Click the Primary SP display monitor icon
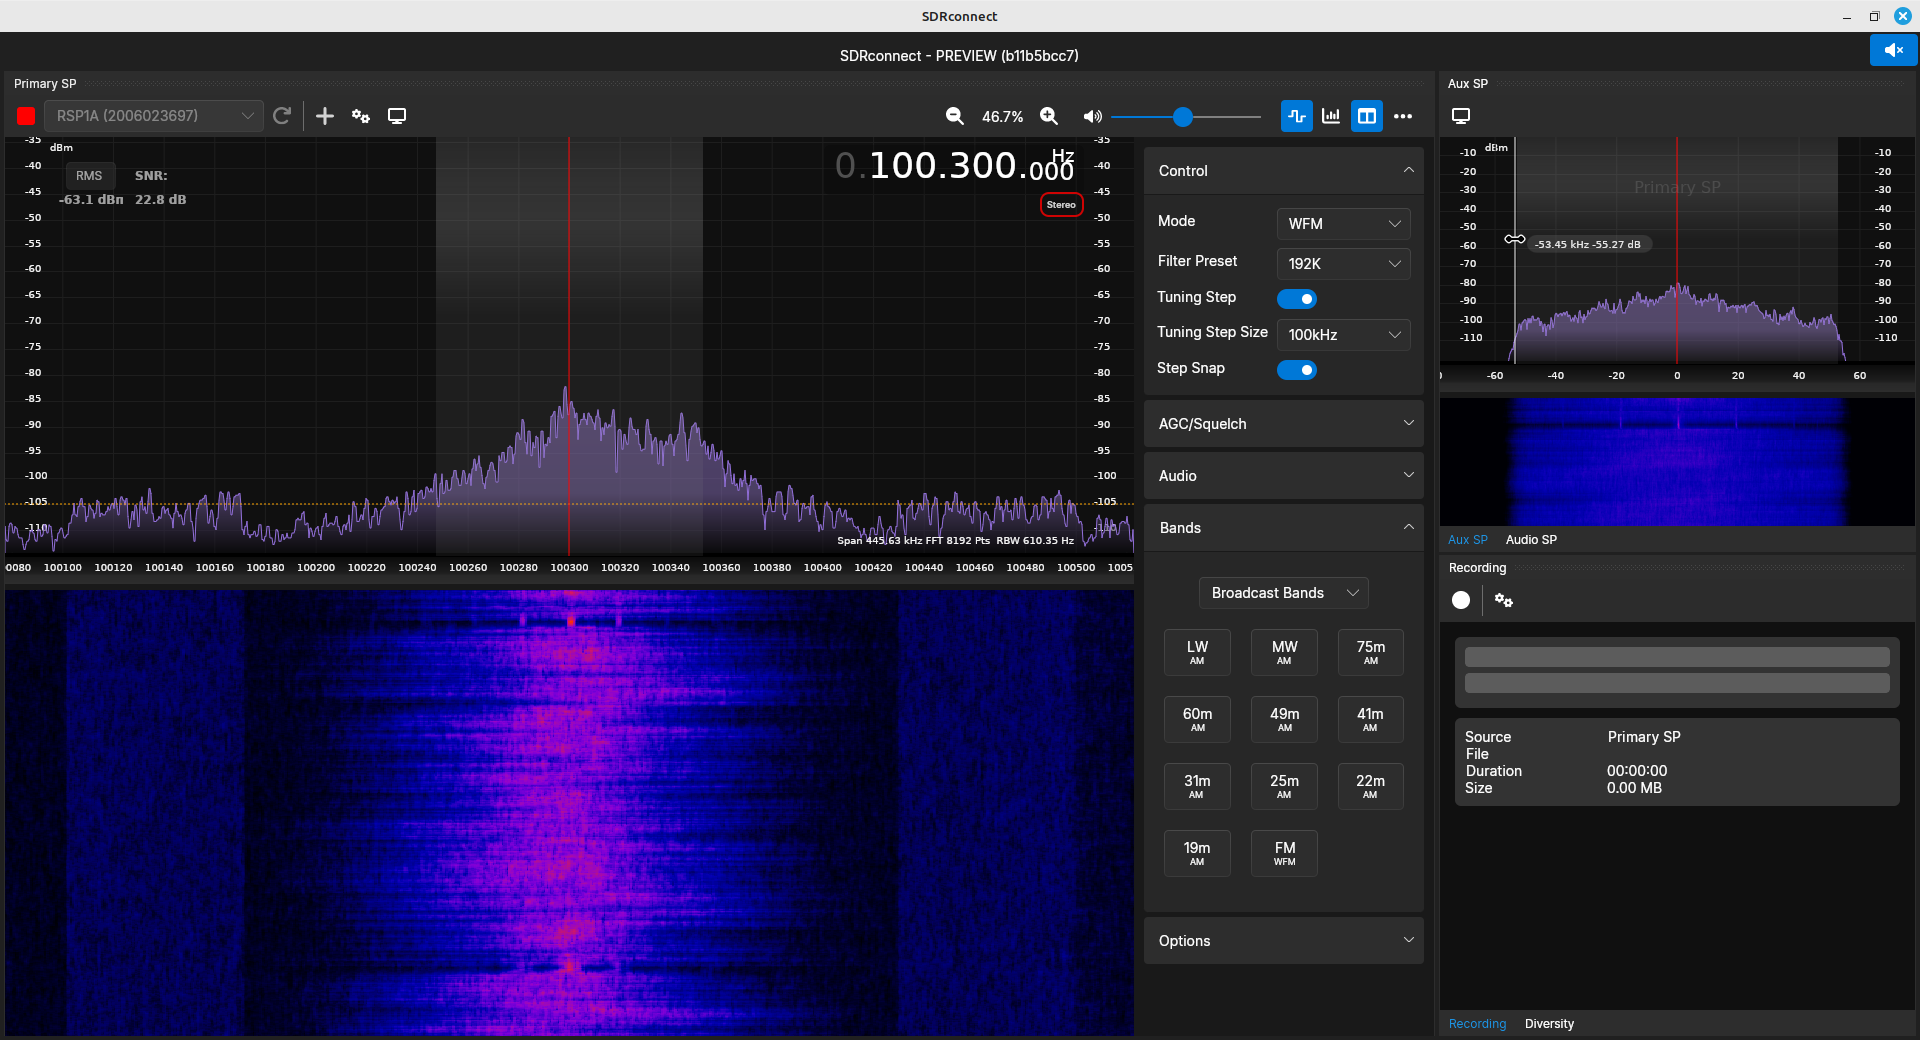The height and width of the screenshot is (1040, 1920). 397,116
